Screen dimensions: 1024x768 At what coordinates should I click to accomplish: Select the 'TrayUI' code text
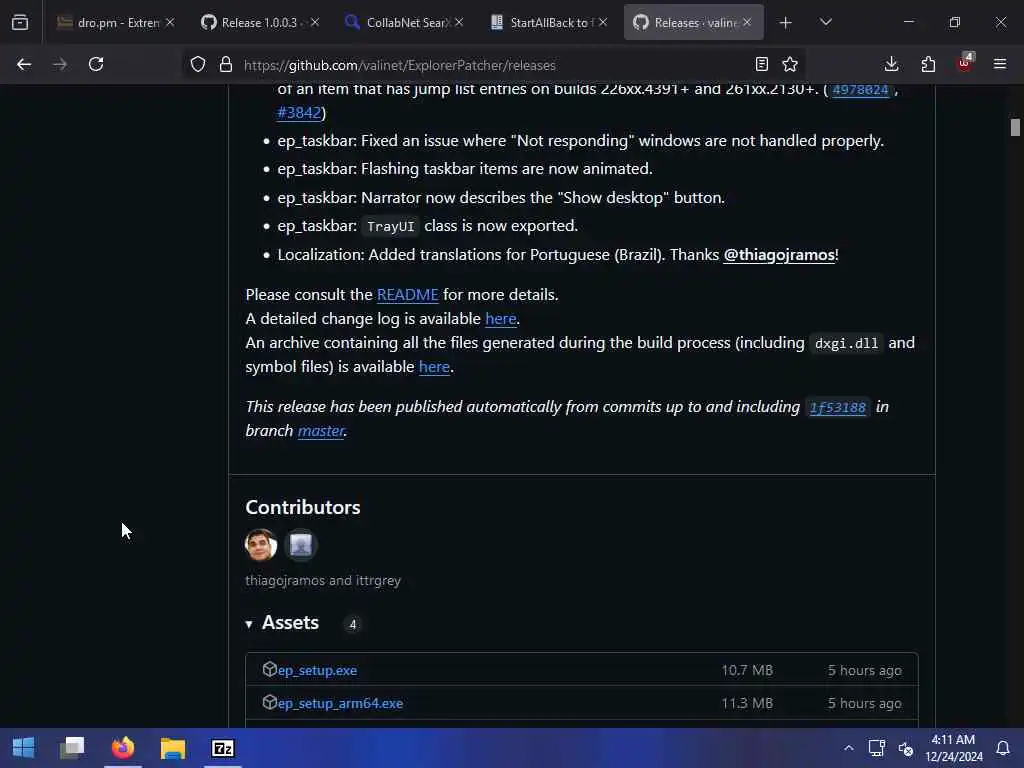coord(391,227)
